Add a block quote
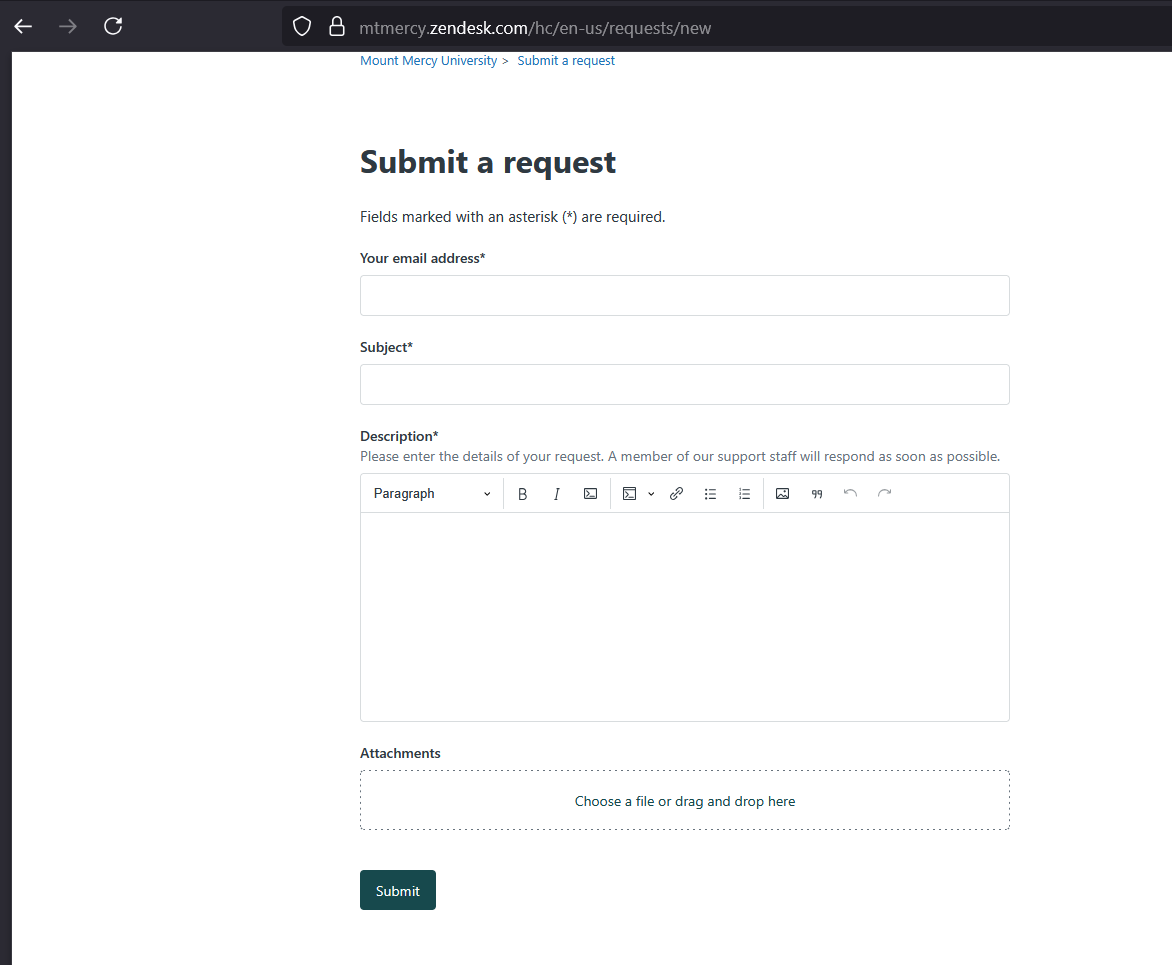Image resolution: width=1172 pixels, height=965 pixels. pos(817,494)
